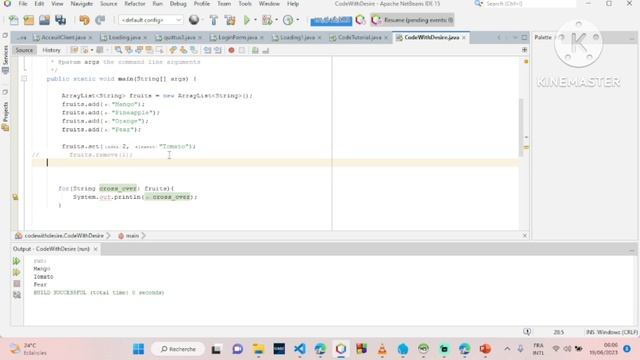Open VLC media player from taskbar
This screenshot has height=360, width=640.
point(382,349)
